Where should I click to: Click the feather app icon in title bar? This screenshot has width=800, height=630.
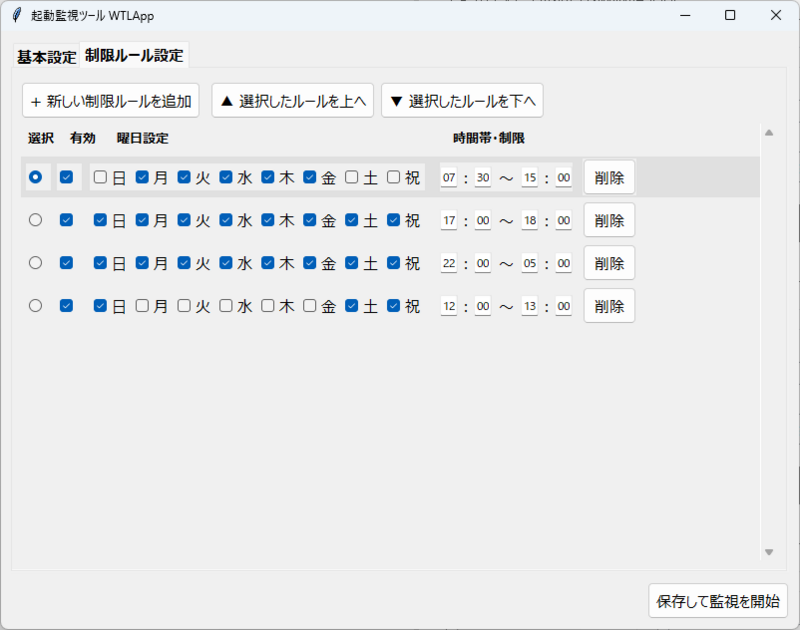(16, 15)
